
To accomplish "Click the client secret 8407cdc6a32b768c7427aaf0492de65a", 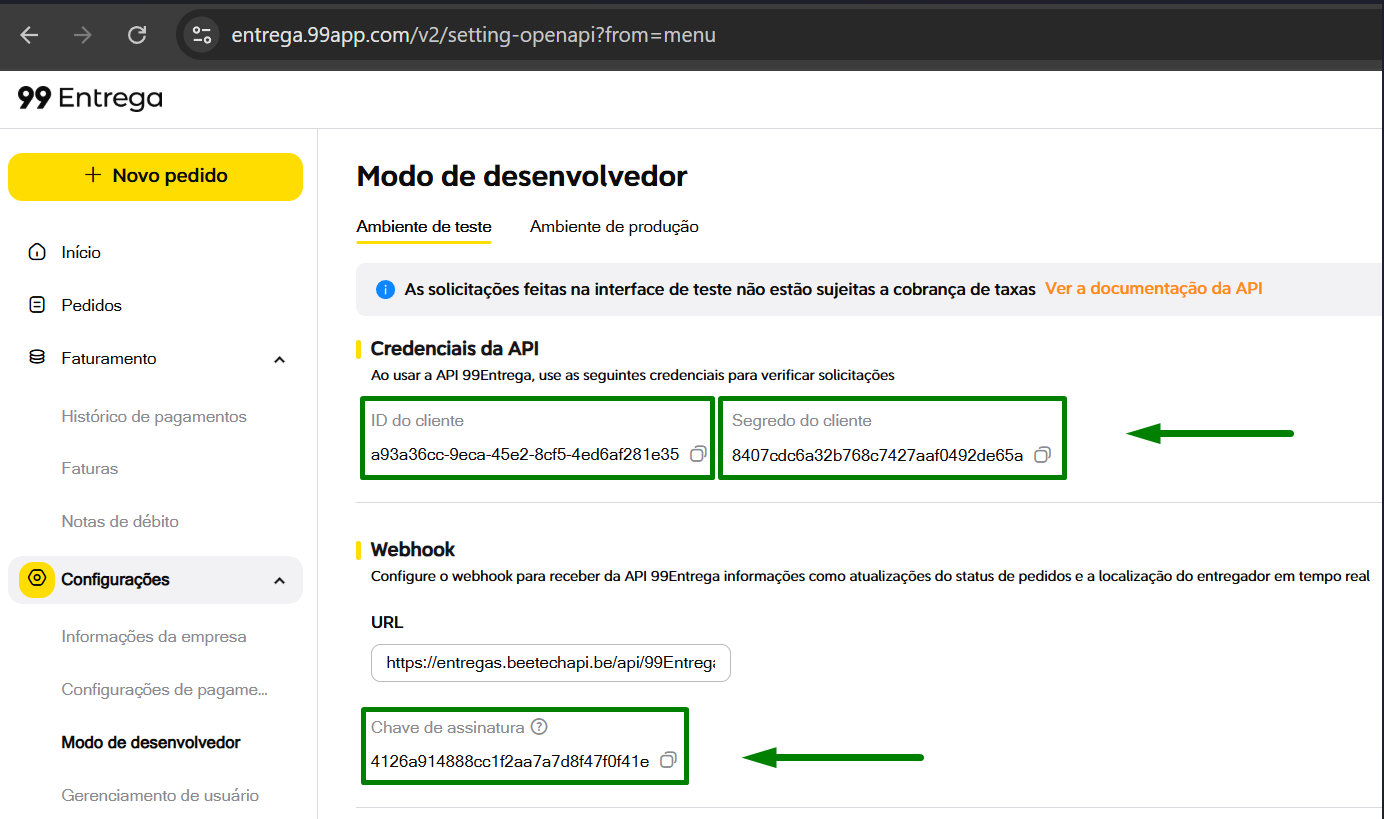I will [x=878, y=455].
